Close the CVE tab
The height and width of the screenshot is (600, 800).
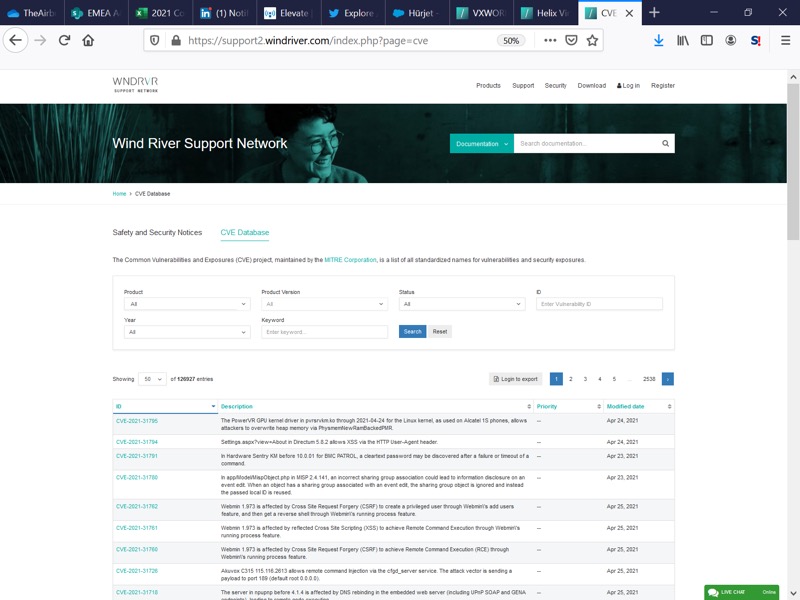click(629, 13)
